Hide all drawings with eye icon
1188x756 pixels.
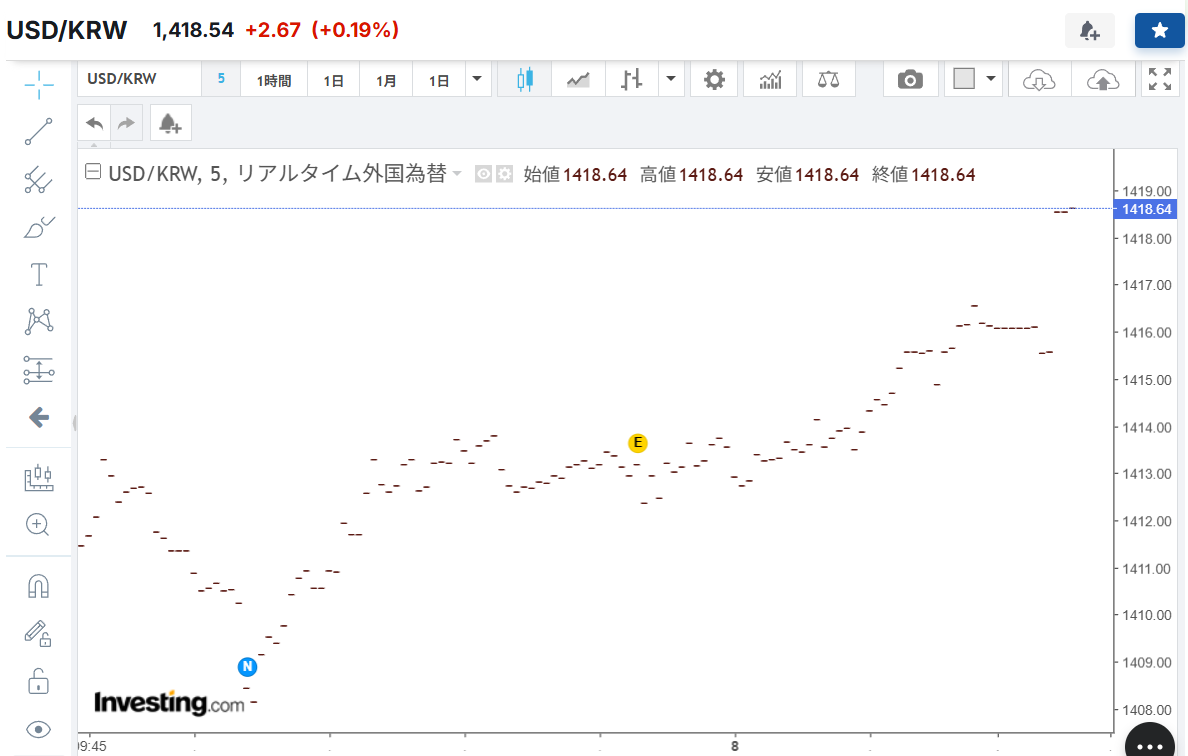click(x=39, y=729)
